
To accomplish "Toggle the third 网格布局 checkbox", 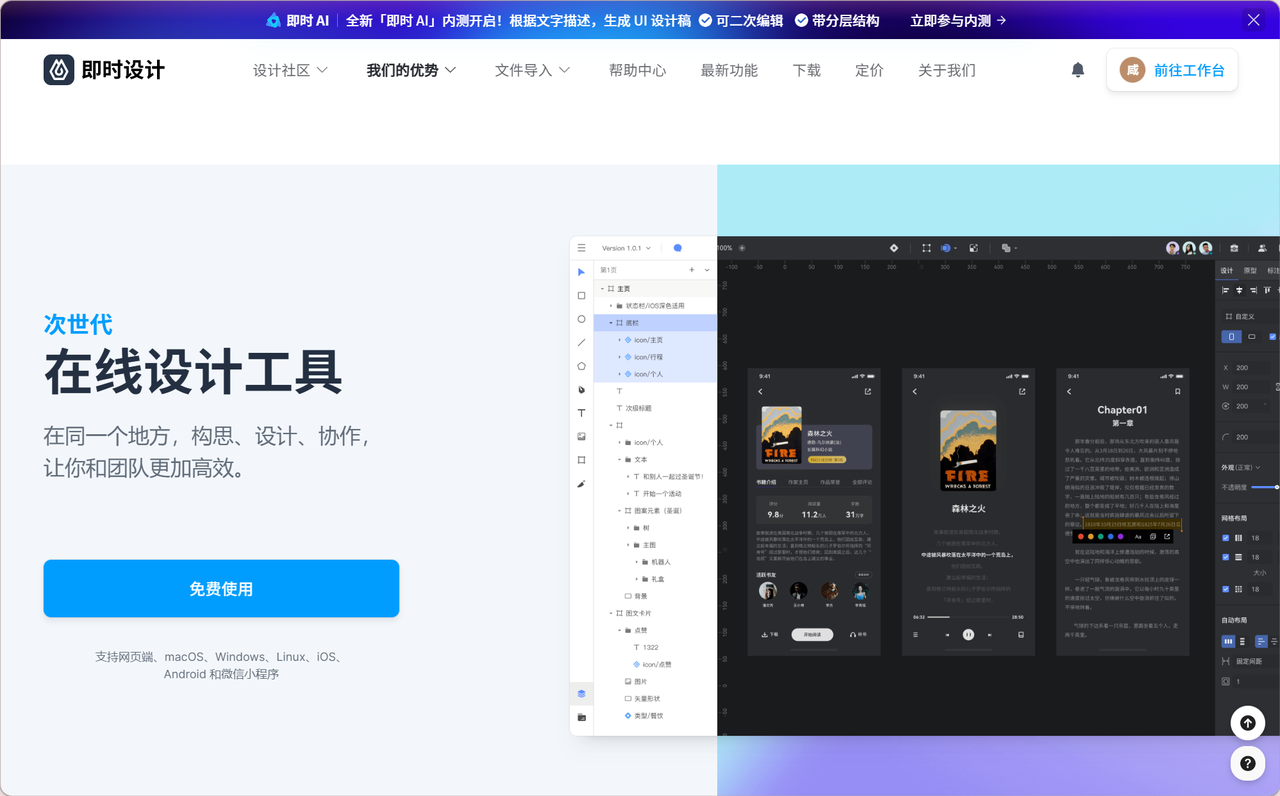I will coord(1226,589).
